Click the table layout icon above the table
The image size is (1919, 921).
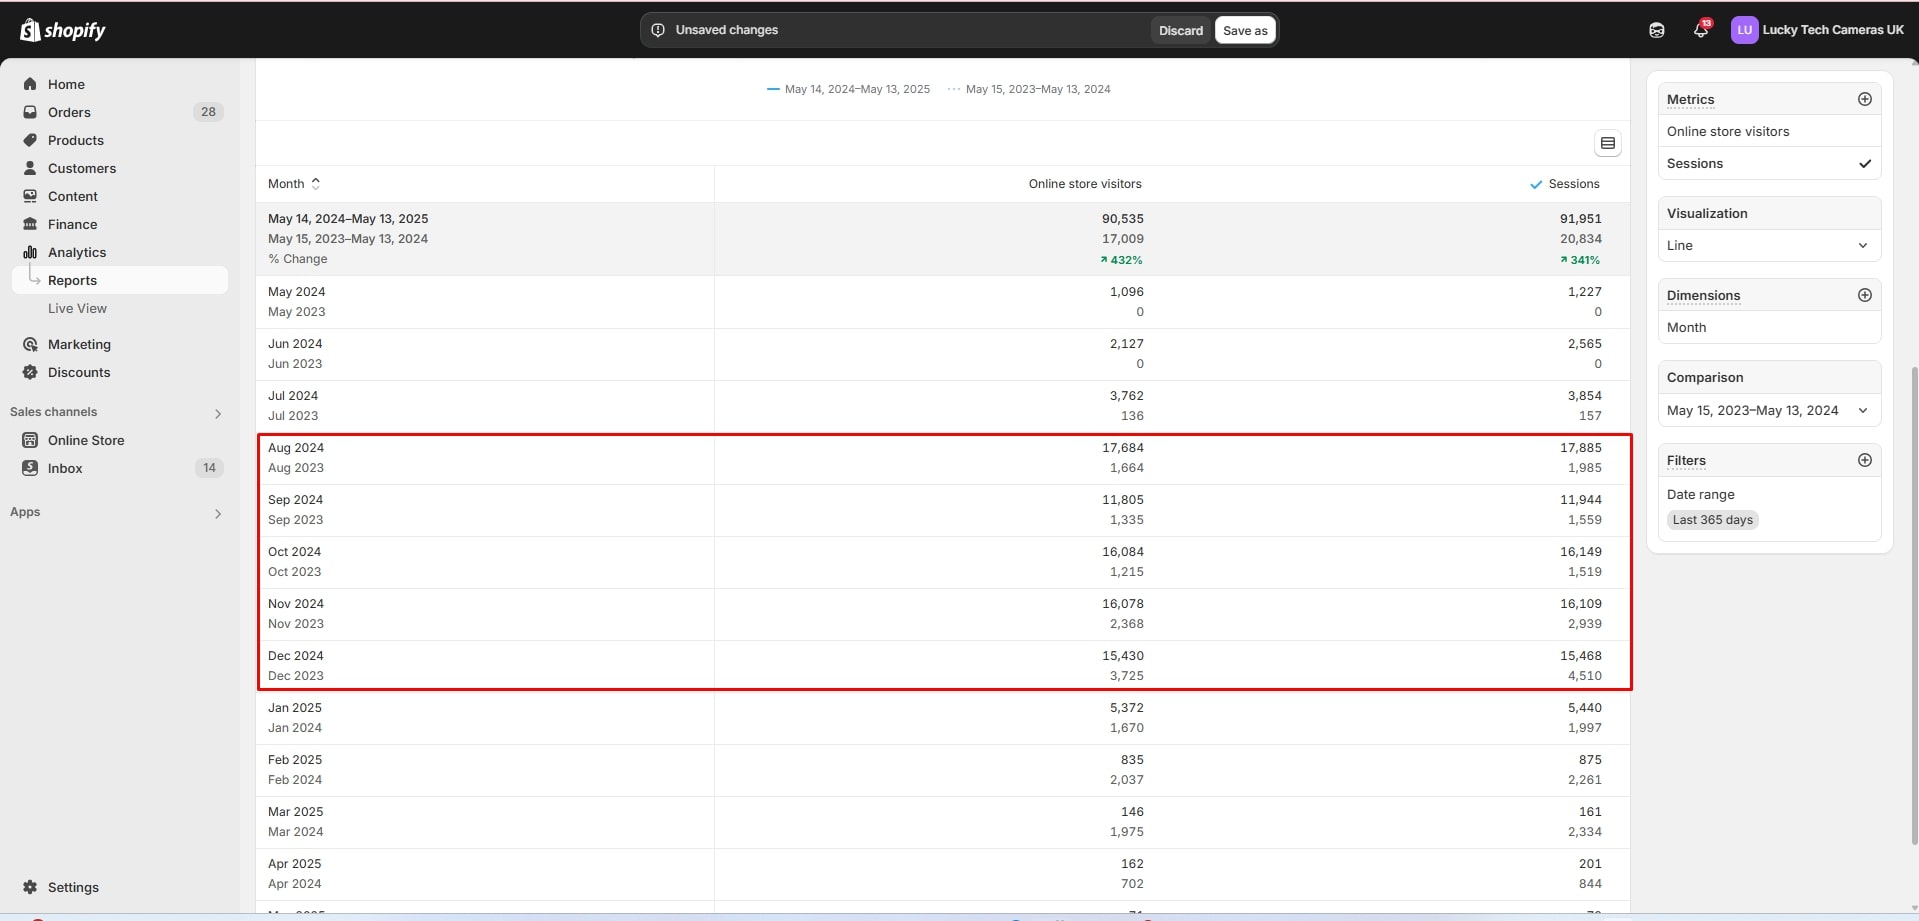coord(1607,143)
